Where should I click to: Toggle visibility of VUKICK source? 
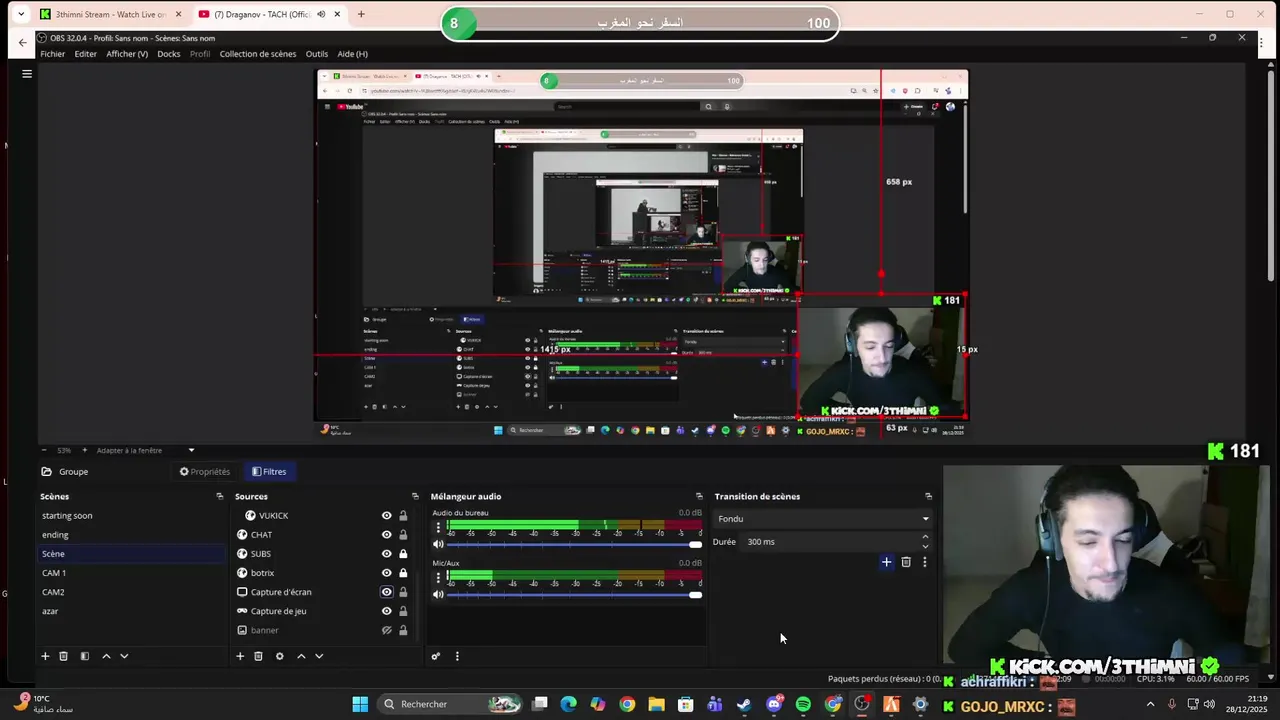386,516
